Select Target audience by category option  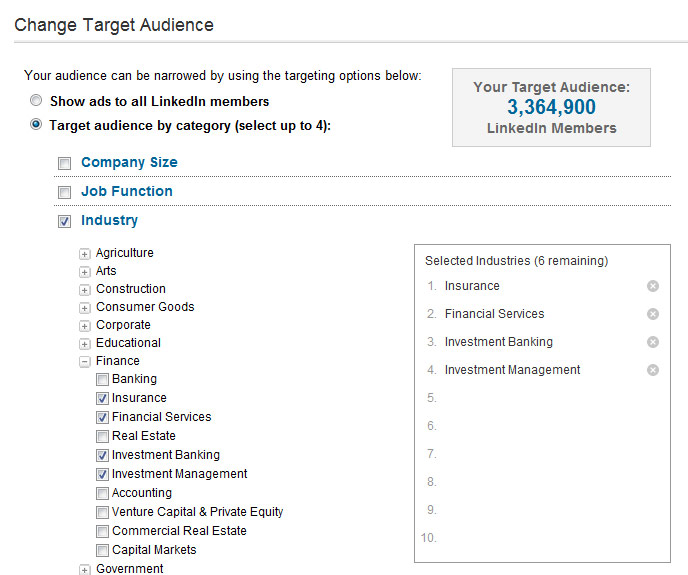coord(36,125)
